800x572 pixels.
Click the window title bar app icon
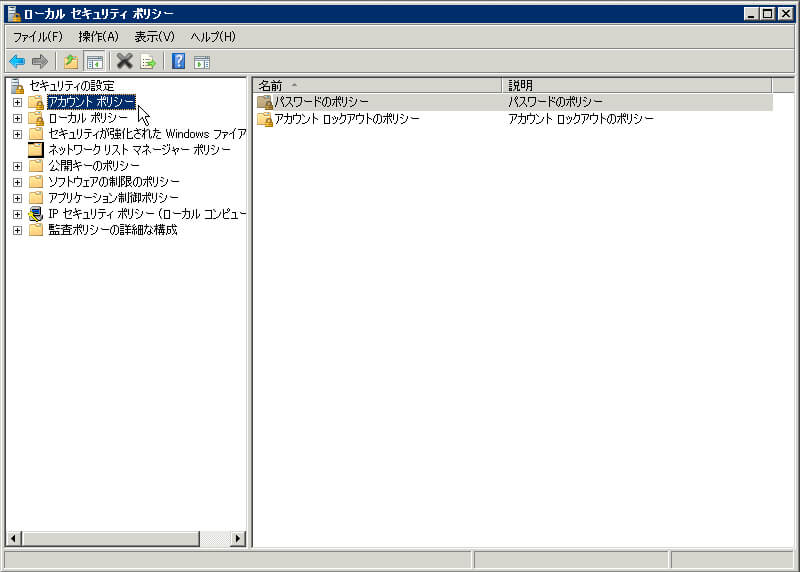point(14,13)
